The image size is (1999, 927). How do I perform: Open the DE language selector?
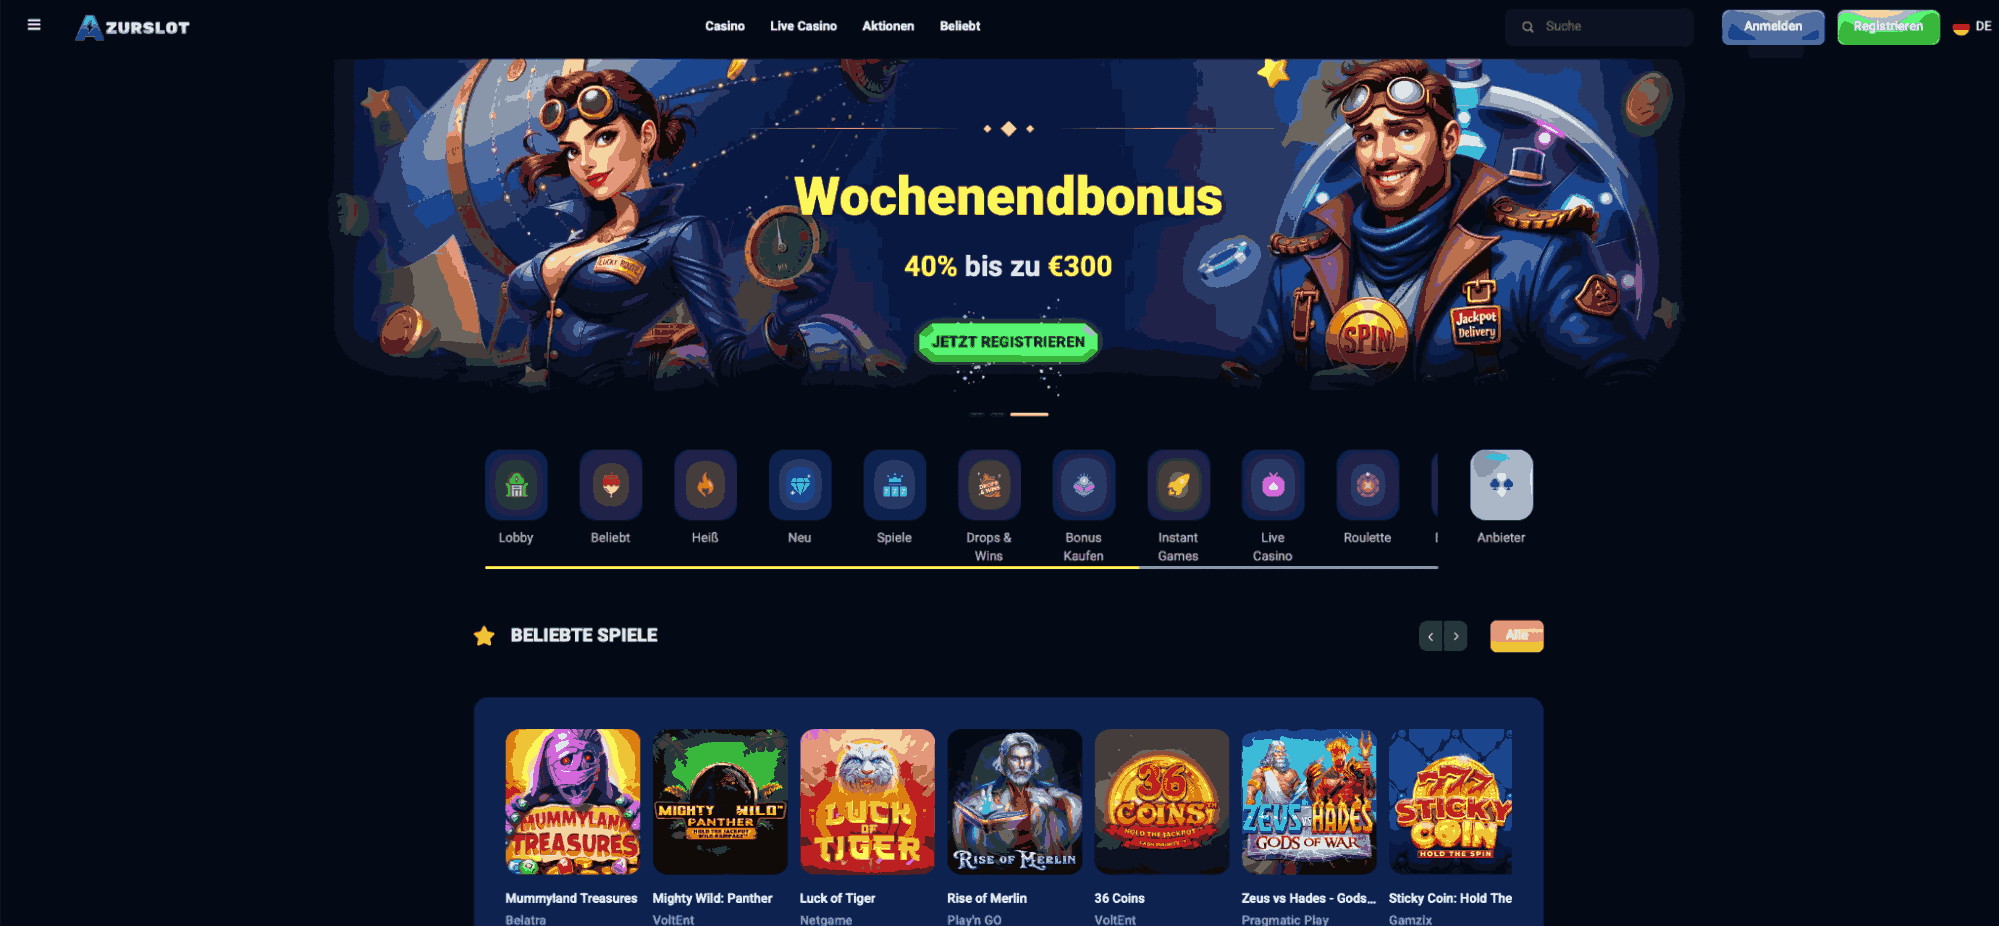tap(1972, 27)
